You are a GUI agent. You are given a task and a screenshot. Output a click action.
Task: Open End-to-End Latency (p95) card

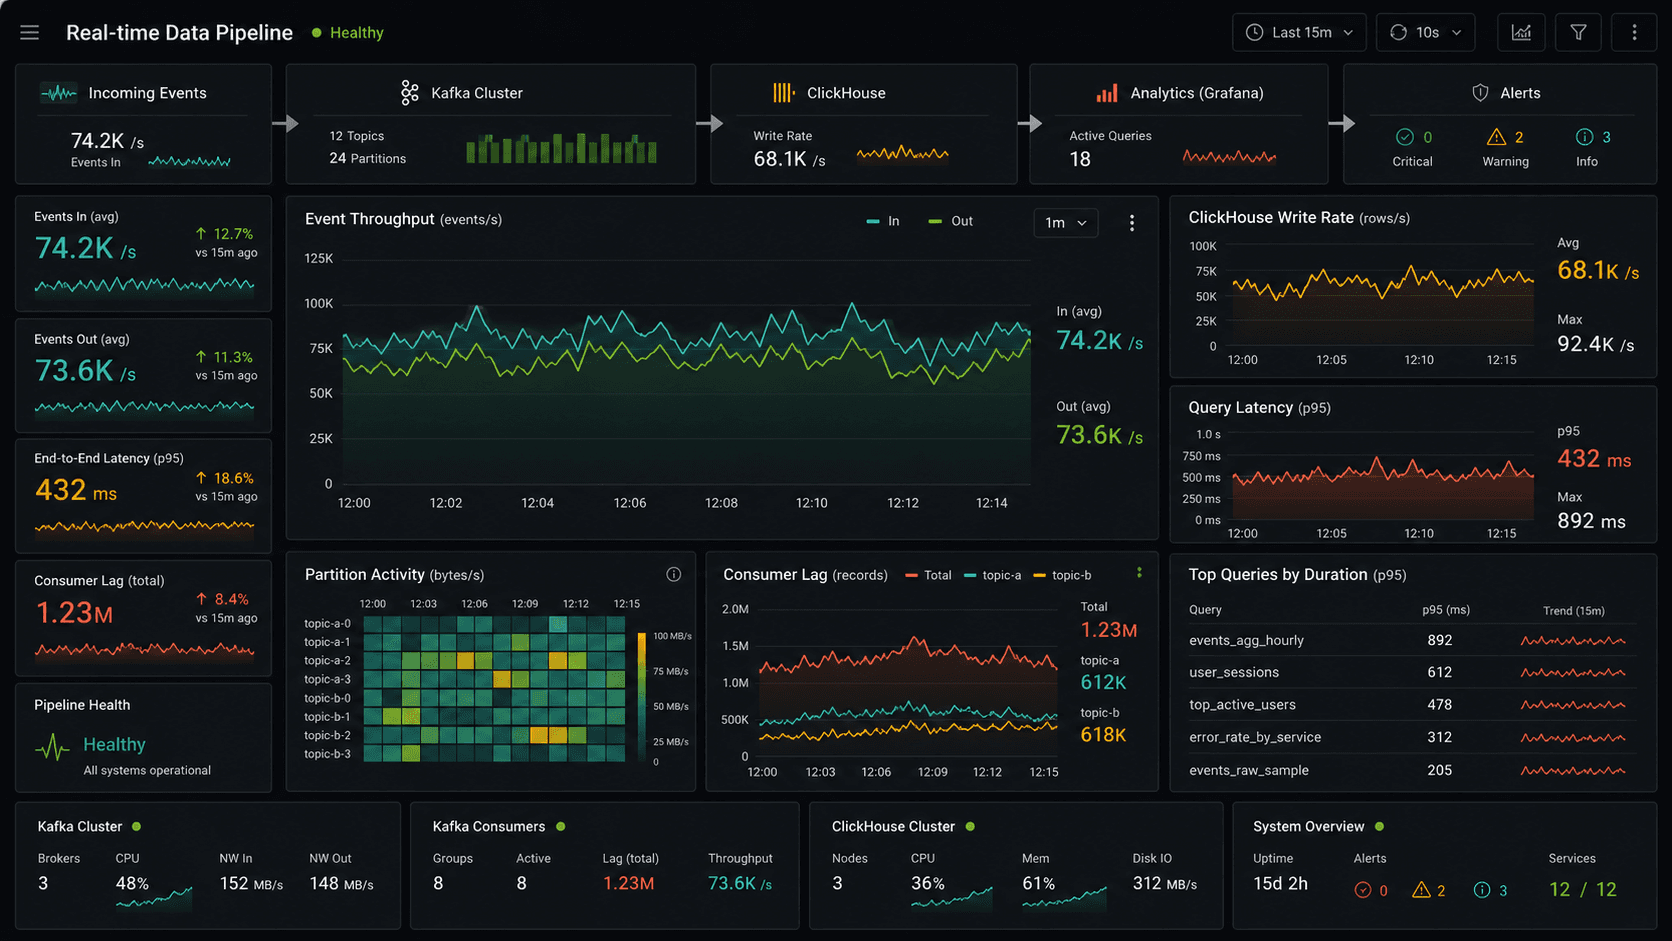coord(144,496)
